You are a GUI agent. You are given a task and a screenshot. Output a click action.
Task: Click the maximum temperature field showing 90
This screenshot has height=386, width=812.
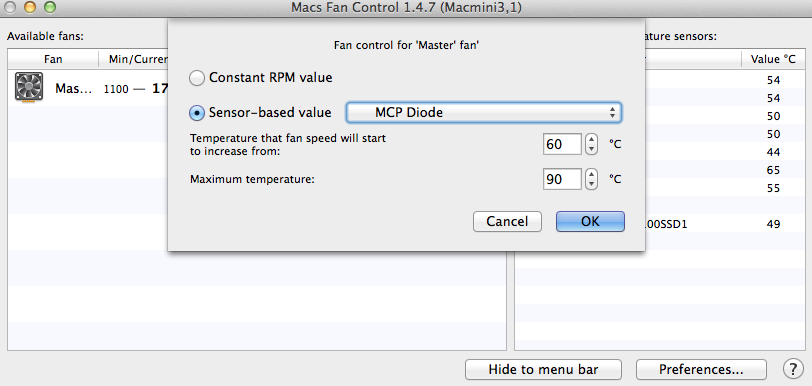[x=562, y=179]
